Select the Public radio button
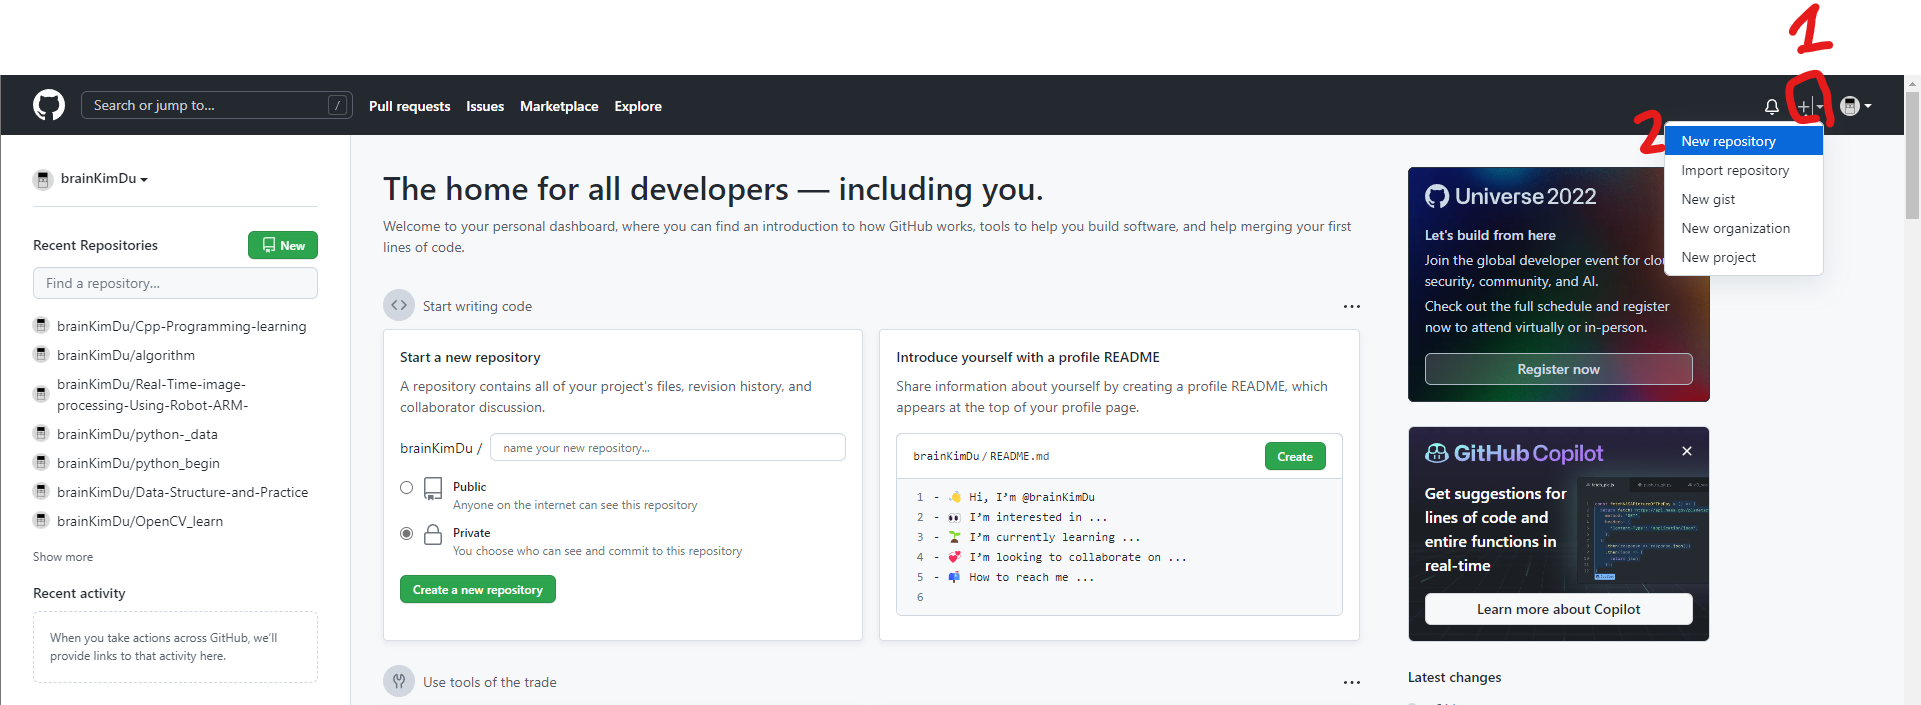This screenshot has height=705, width=1921. coord(406,488)
